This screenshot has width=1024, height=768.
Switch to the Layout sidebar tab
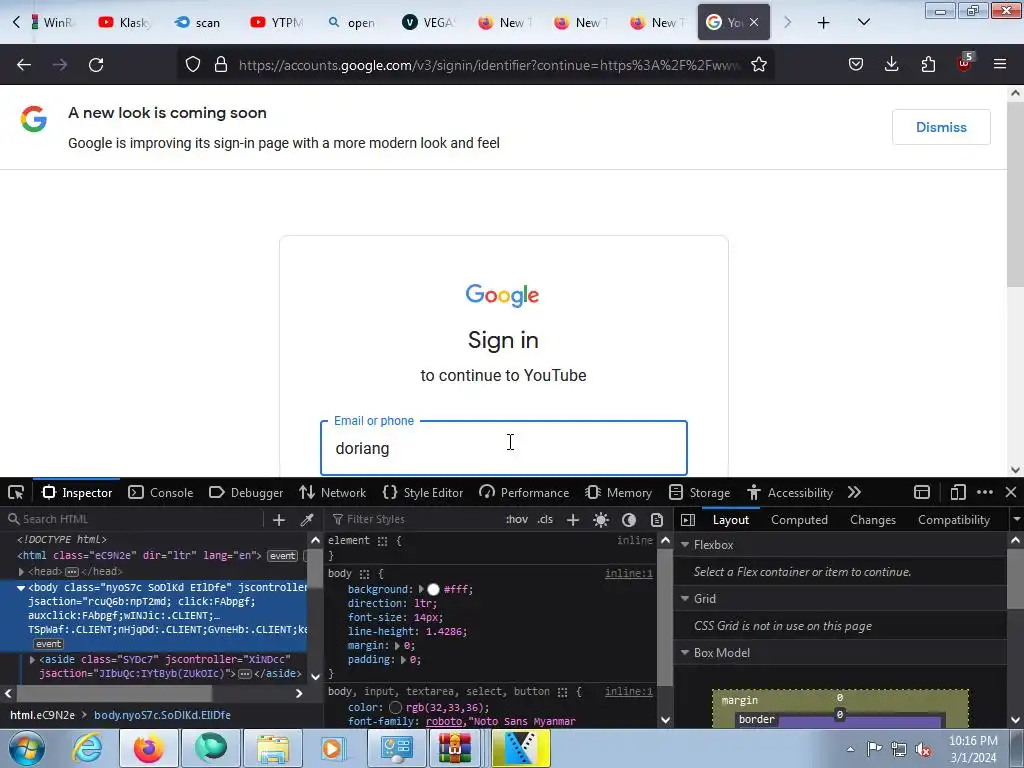coord(731,520)
